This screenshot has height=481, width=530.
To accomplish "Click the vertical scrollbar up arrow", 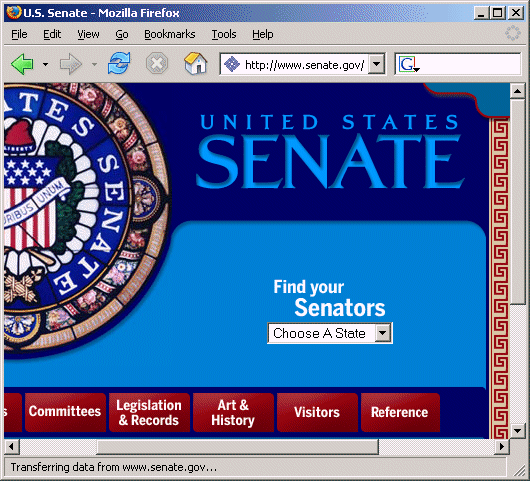I will click(517, 91).
